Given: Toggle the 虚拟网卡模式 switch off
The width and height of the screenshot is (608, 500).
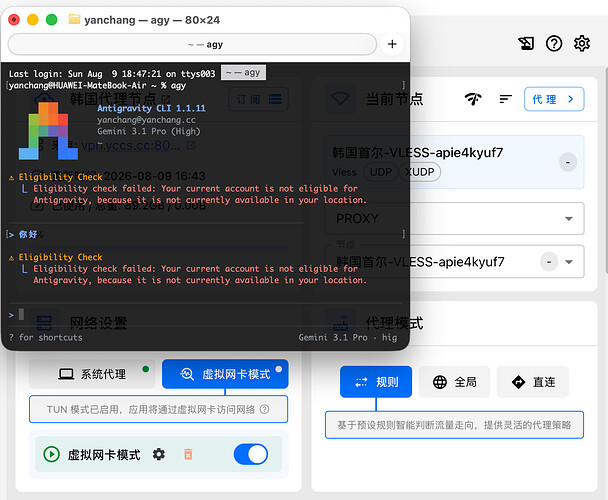Looking at the screenshot, I should click(250, 454).
